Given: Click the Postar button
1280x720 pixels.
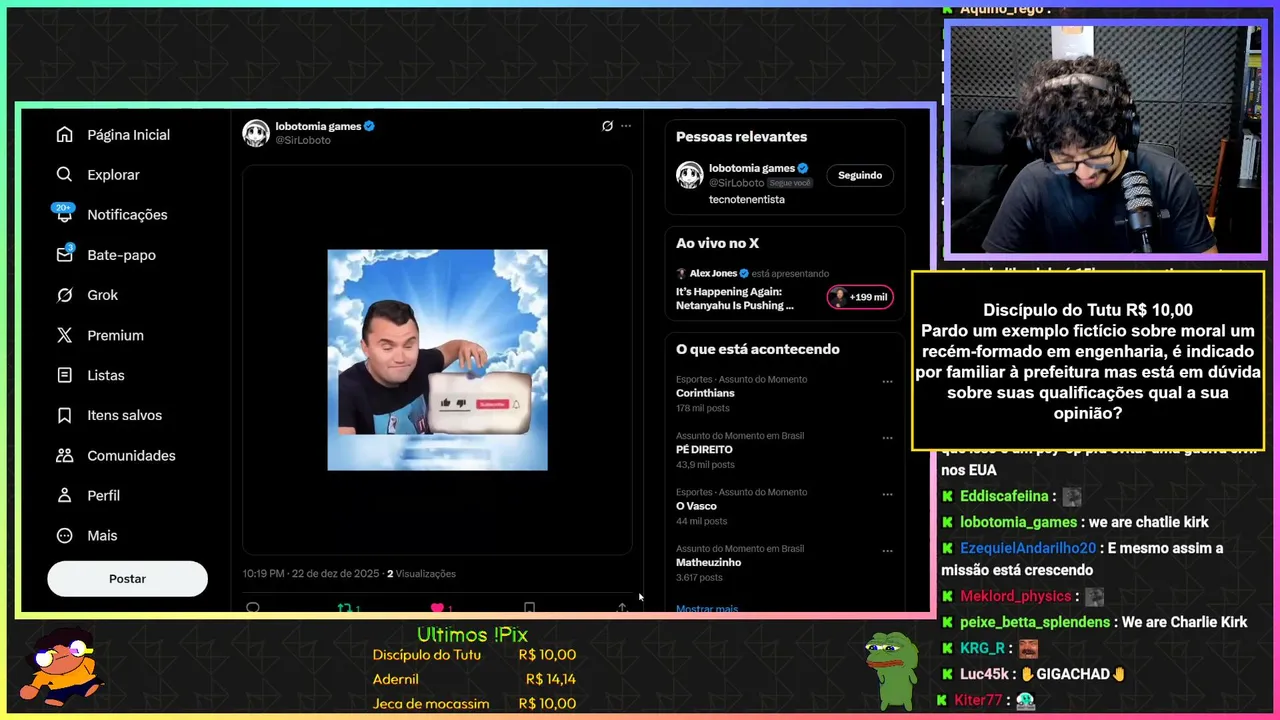Looking at the screenshot, I should [x=127, y=579].
